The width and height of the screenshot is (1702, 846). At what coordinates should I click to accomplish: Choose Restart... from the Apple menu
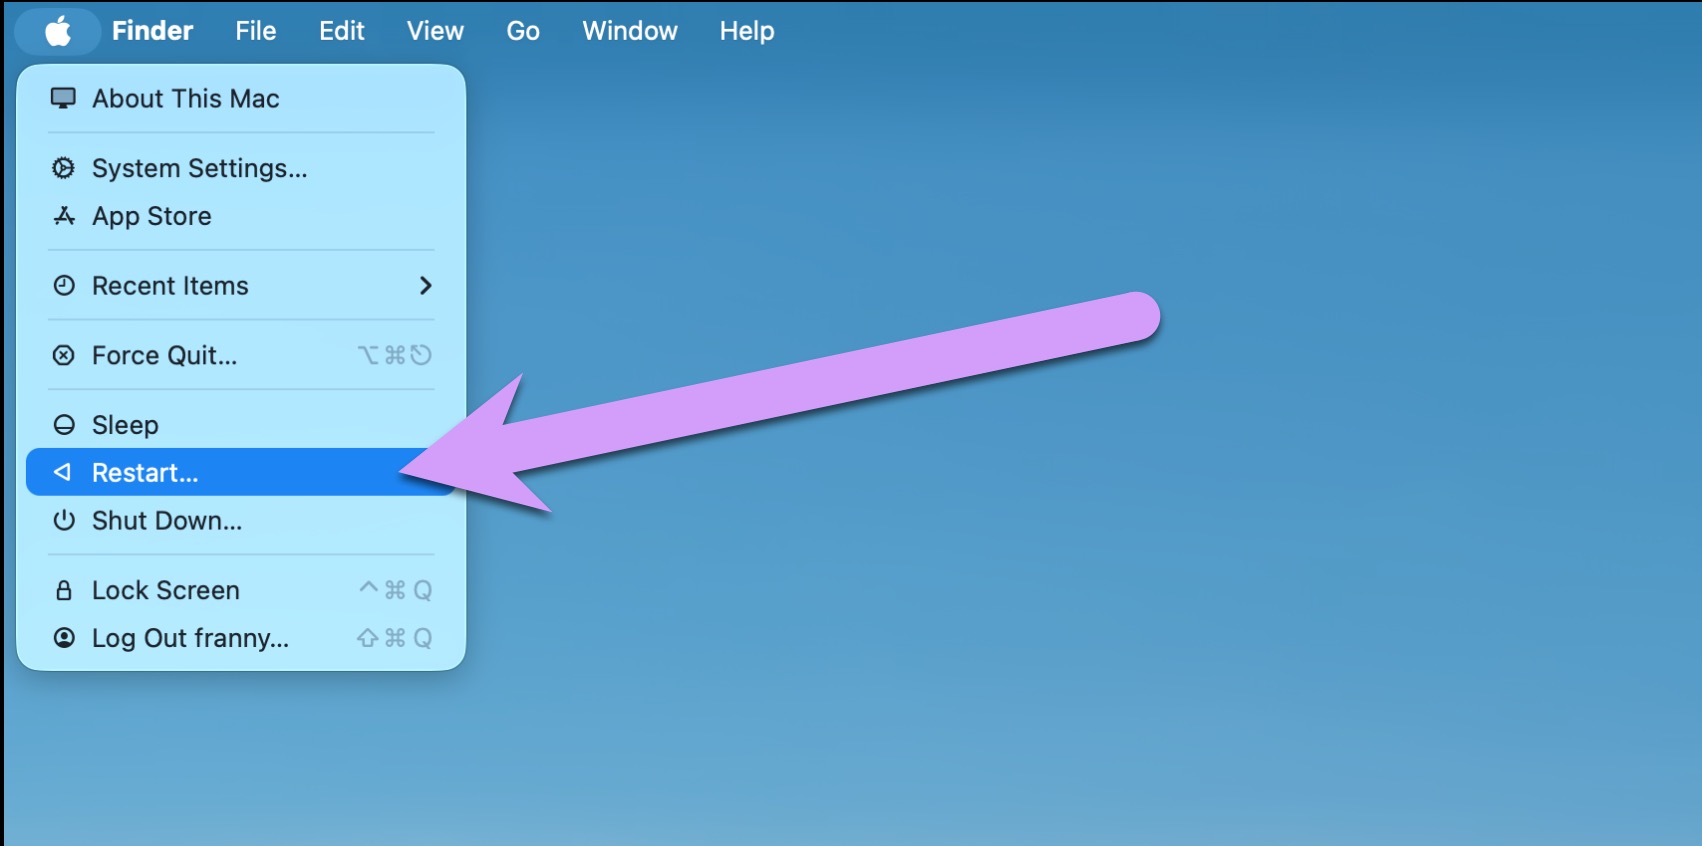(x=145, y=472)
